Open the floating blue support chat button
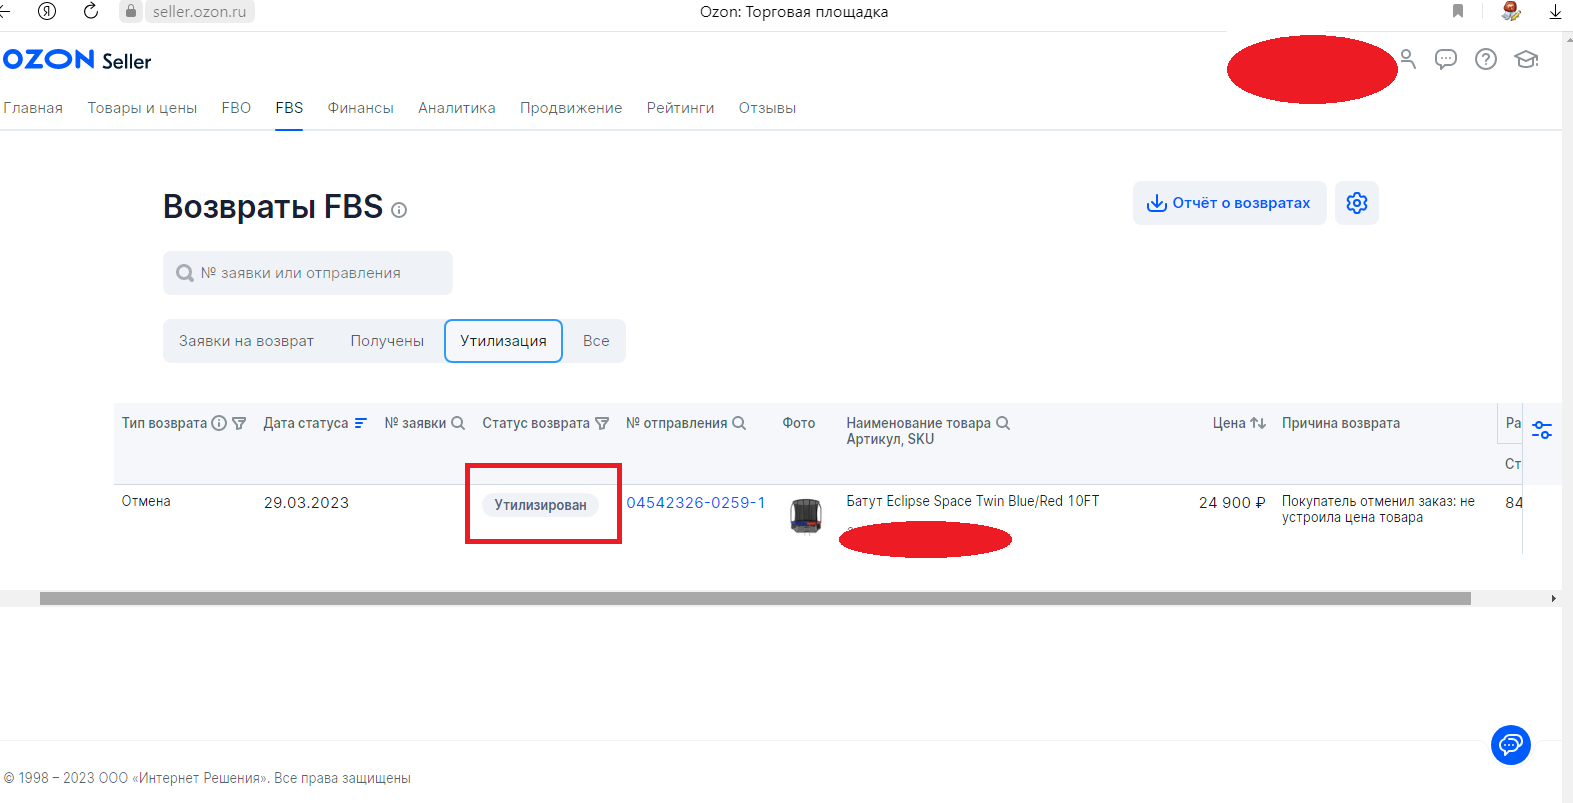The height and width of the screenshot is (803, 1573). [x=1511, y=745]
